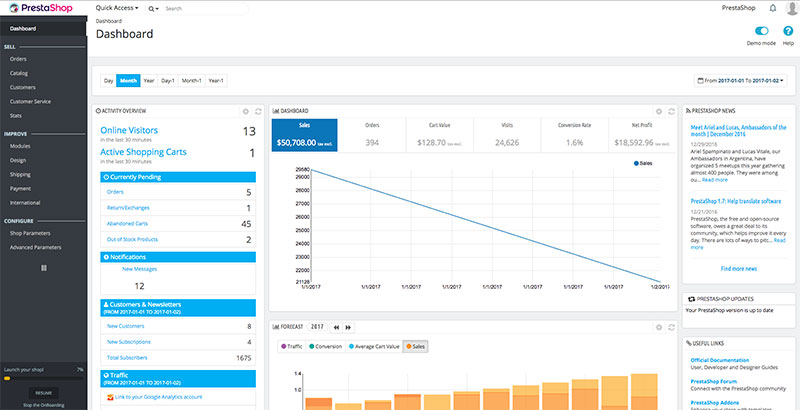The width and height of the screenshot is (800, 410).
Task: Click the RESUME onboarding button
Action: [x=43, y=393]
